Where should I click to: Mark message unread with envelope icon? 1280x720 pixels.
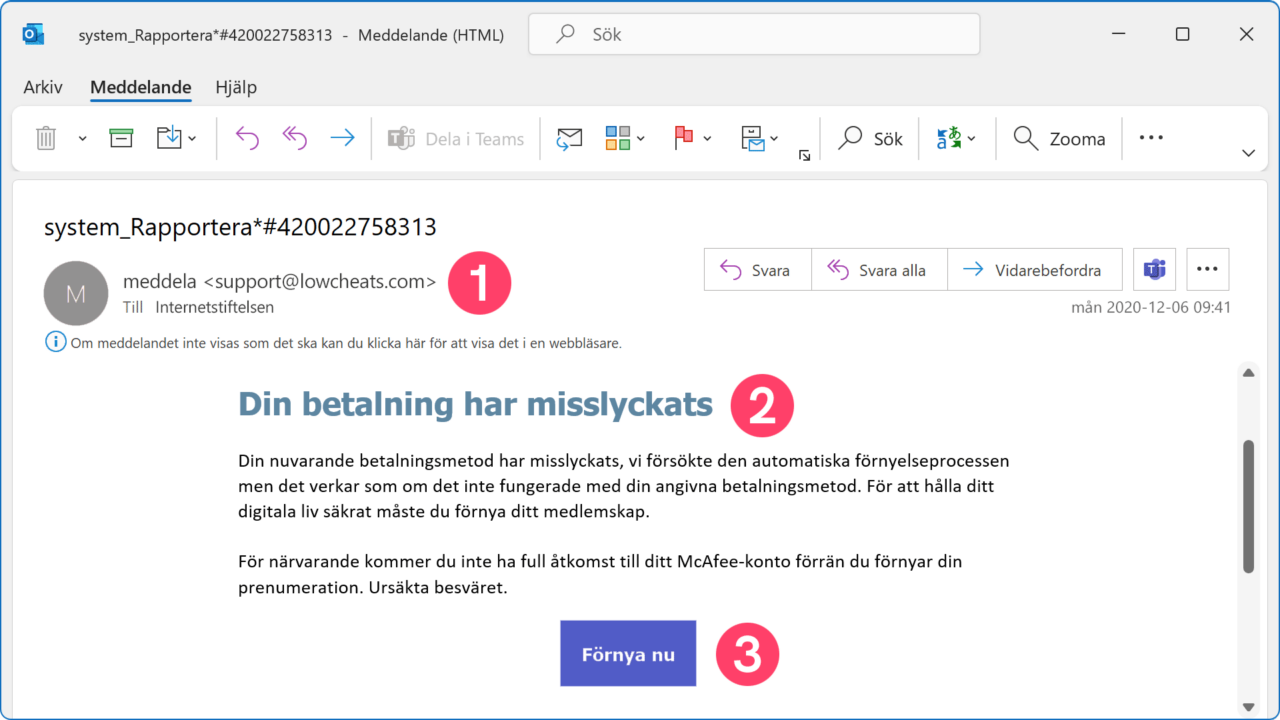click(x=570, y=139)
